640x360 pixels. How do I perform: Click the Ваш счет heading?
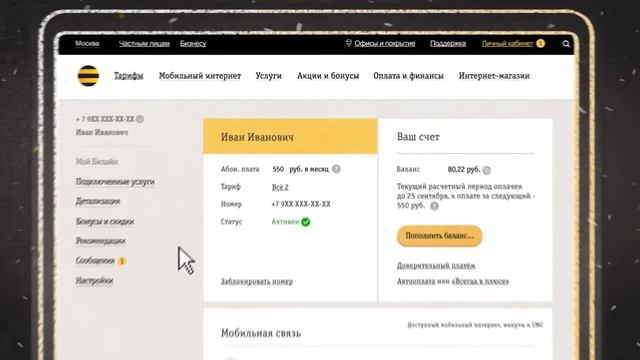coord(418,137)
